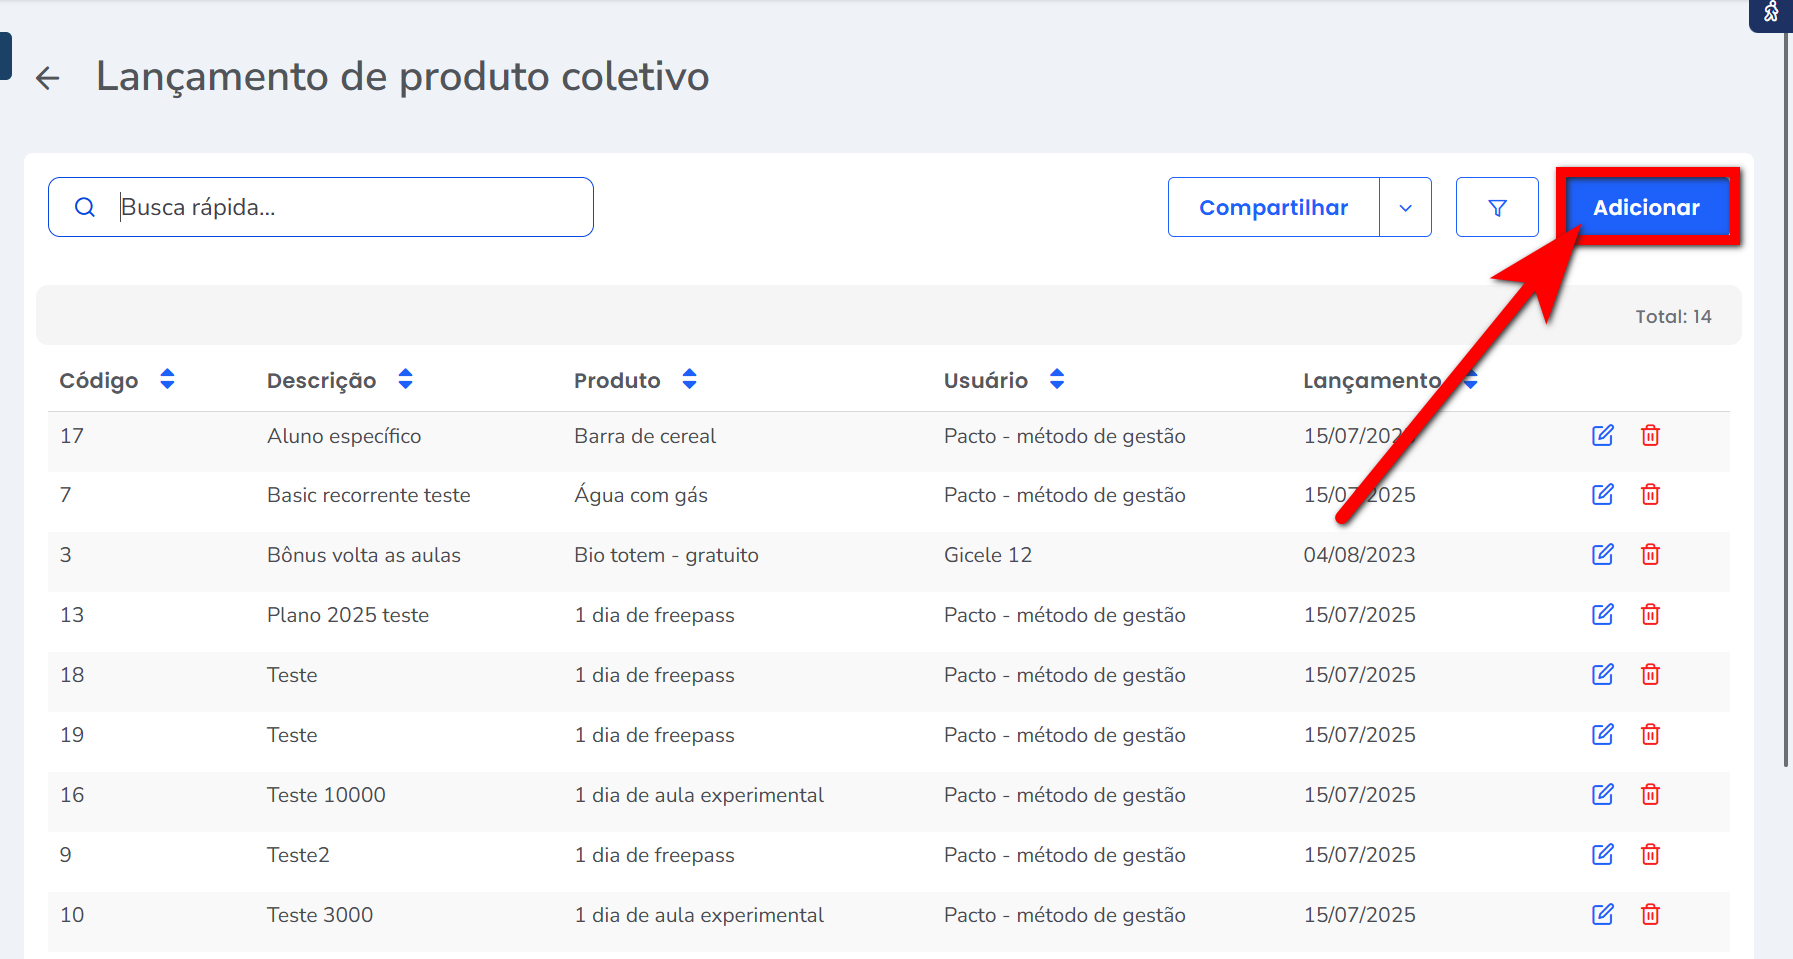Screen dimensions: 1793x959
Task: Delete the Basic recorrente teste entry
Action: pos(1650,495)
